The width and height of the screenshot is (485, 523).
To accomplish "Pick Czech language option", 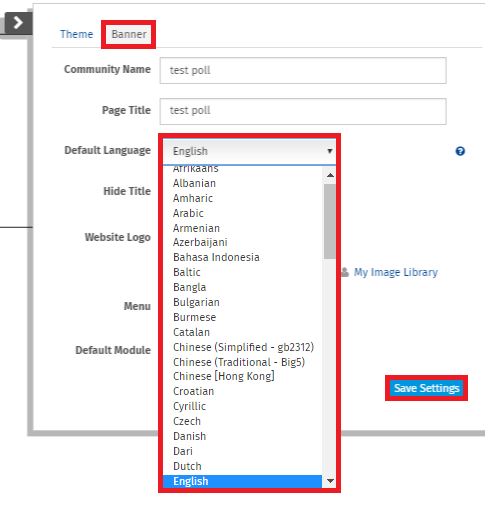I will point(242,421).
